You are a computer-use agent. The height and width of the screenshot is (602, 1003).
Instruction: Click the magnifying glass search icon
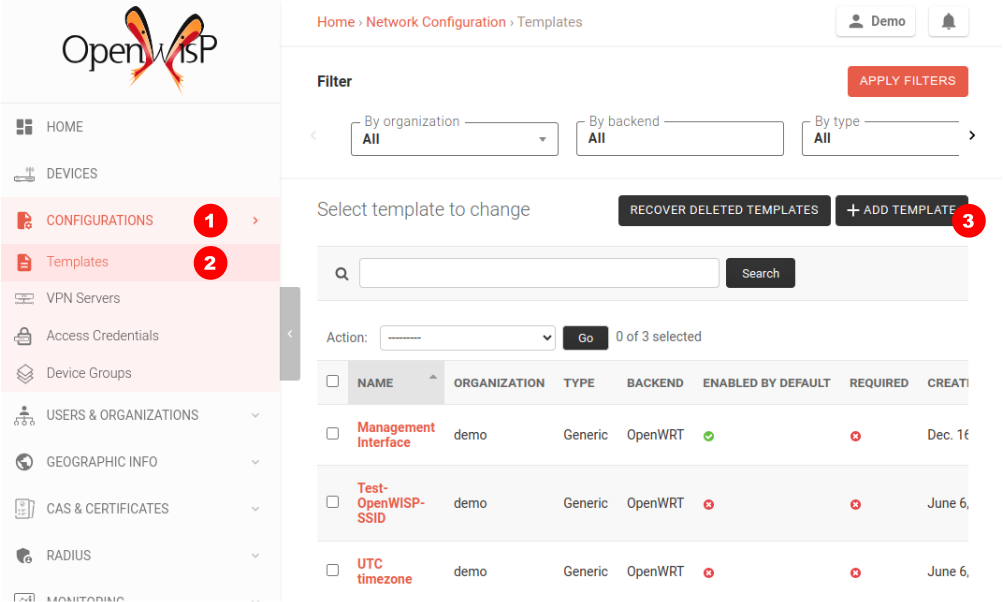pyautogui.click(x=341, y=274)
